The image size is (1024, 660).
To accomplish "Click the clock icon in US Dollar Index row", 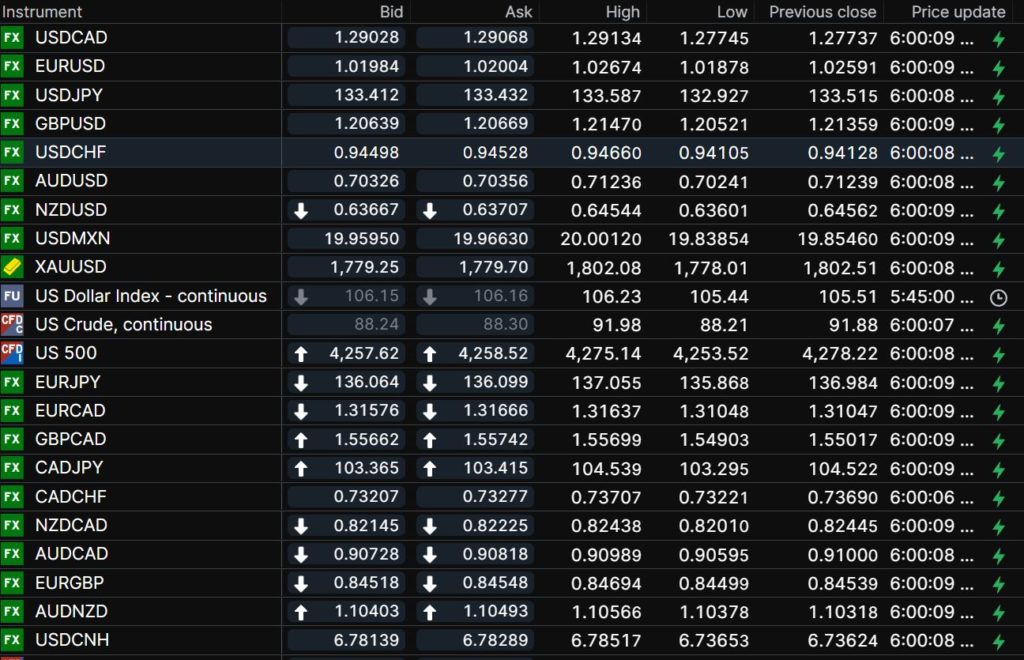I will [997, 297].
